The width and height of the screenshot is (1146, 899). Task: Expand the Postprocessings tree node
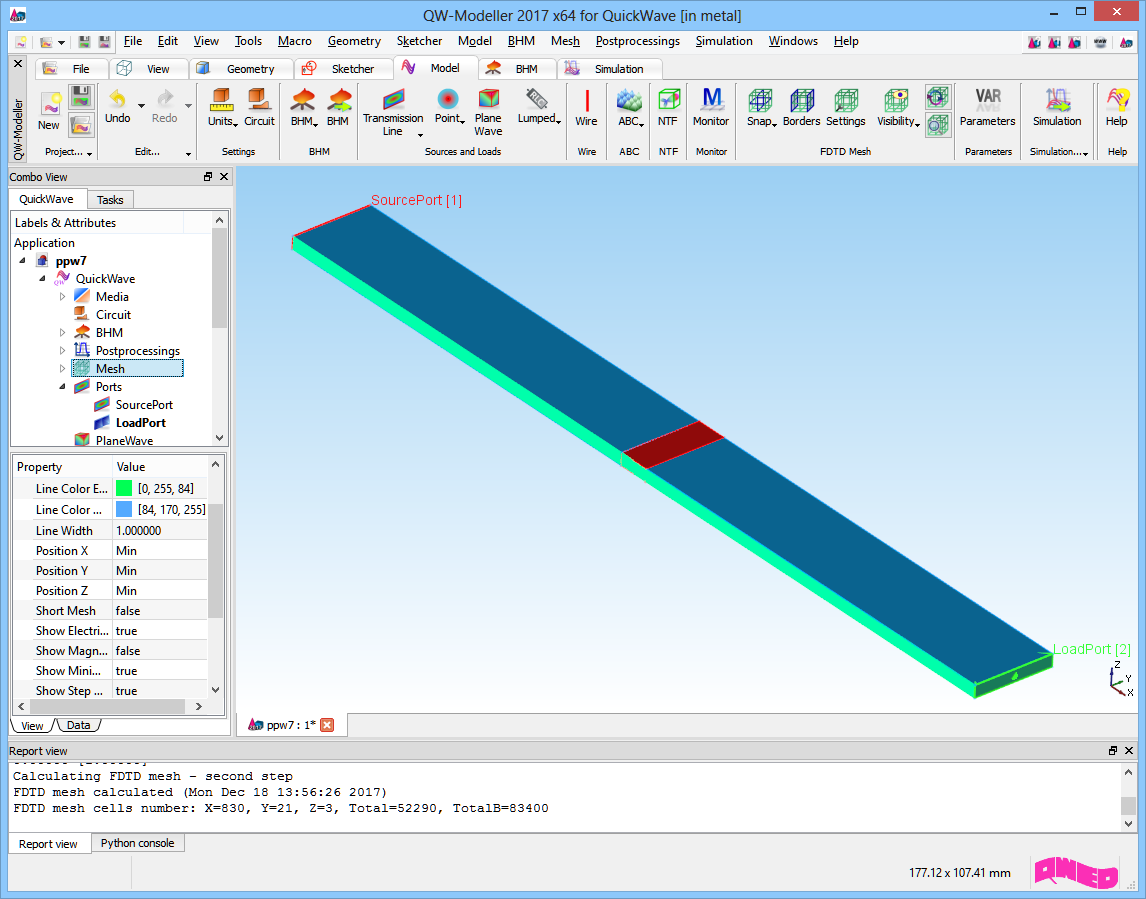[x=62, y=351]
